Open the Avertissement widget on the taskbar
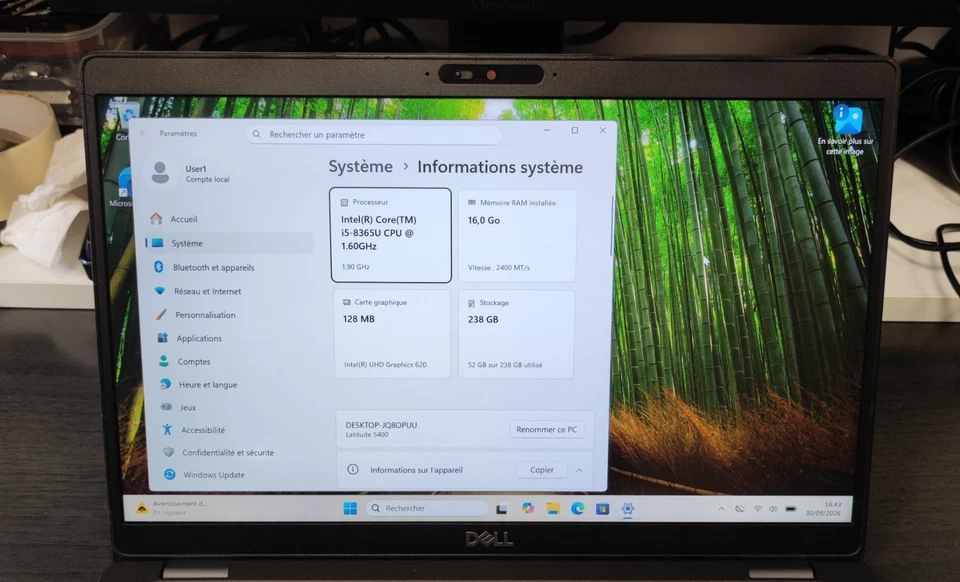The height and width of the screenshot is (582, 960). point(173,508)
